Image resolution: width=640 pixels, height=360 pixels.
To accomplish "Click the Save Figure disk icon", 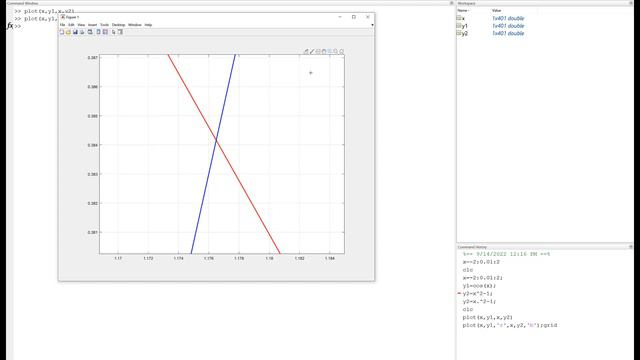I will (75, 32).
